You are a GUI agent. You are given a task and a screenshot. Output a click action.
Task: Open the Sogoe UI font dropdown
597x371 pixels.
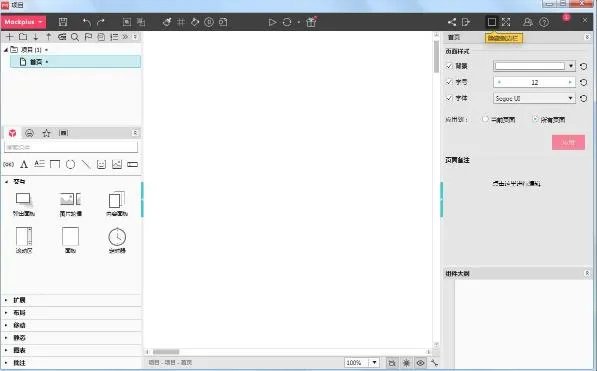(x=534, y=98)
